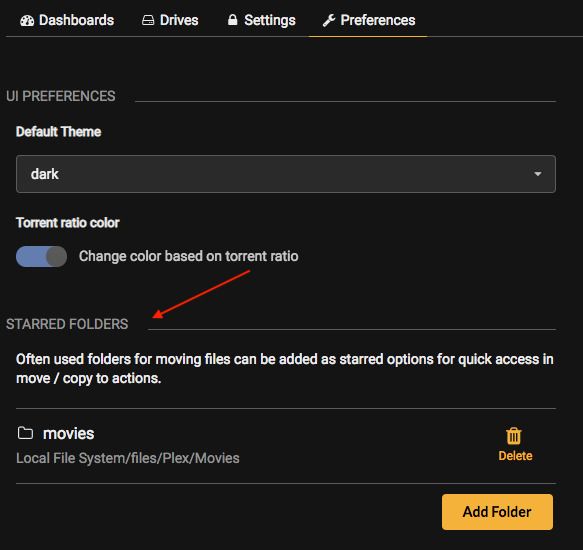Image resolution: width=583 pixels, height=550 pixels.
Task: Go to the Settings tab
Action: (261, 20)
